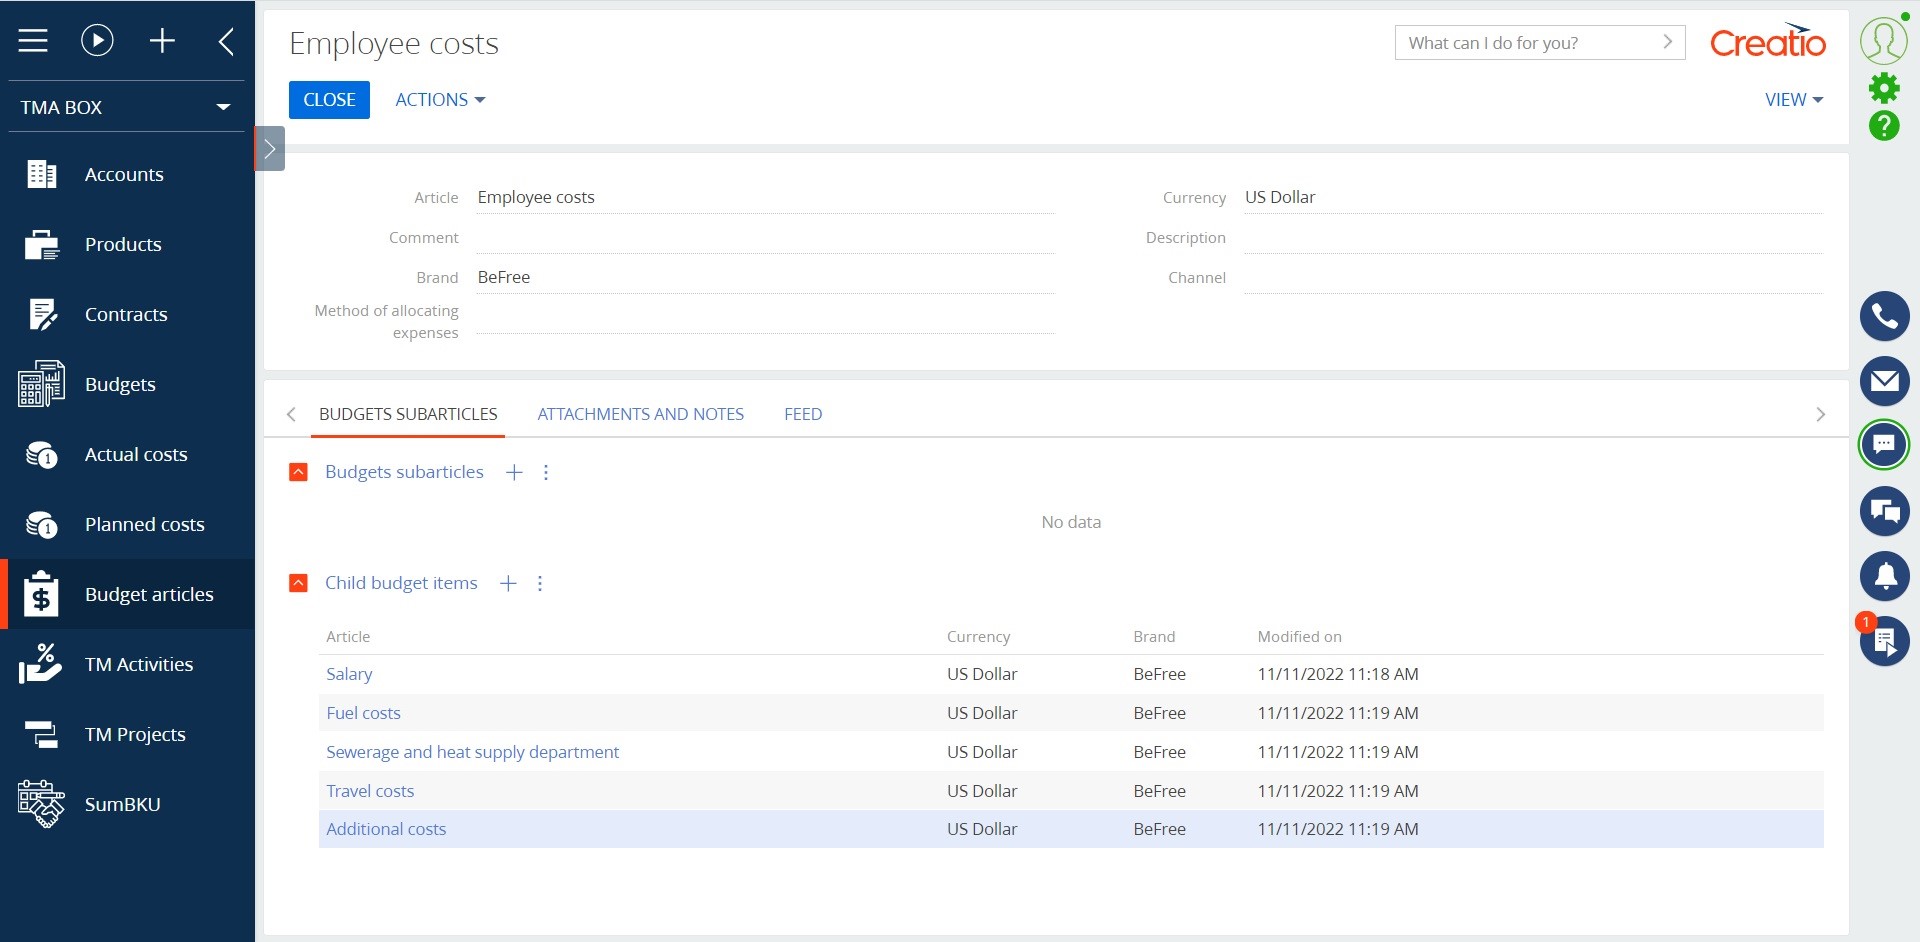This screenshot has width=1920, height=942.
Task: Click the CLOSE button
Action: [329, 99]
